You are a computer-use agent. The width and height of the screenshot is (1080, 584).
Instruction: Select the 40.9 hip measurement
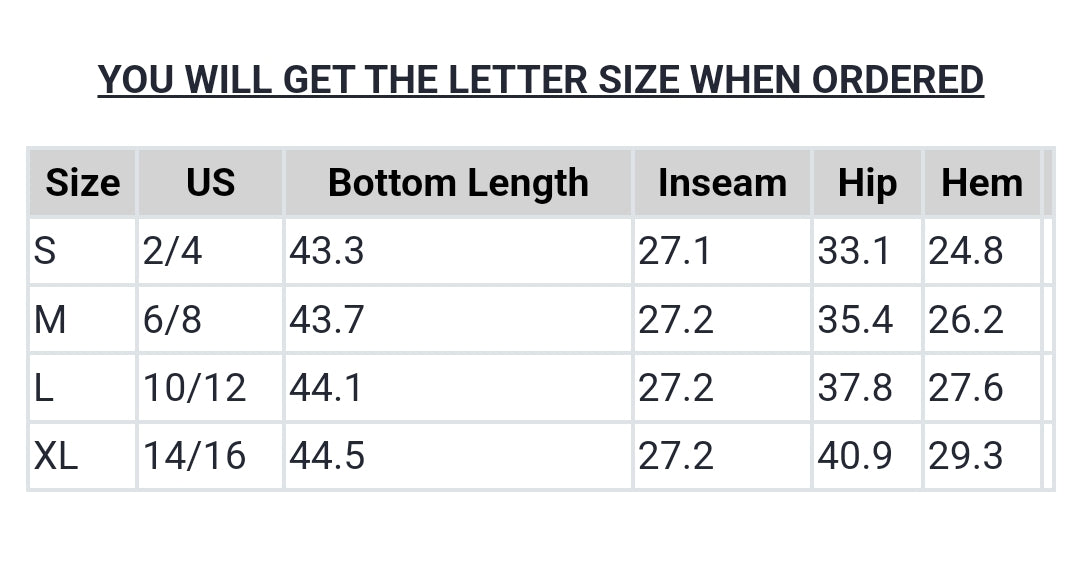[855, 456]
